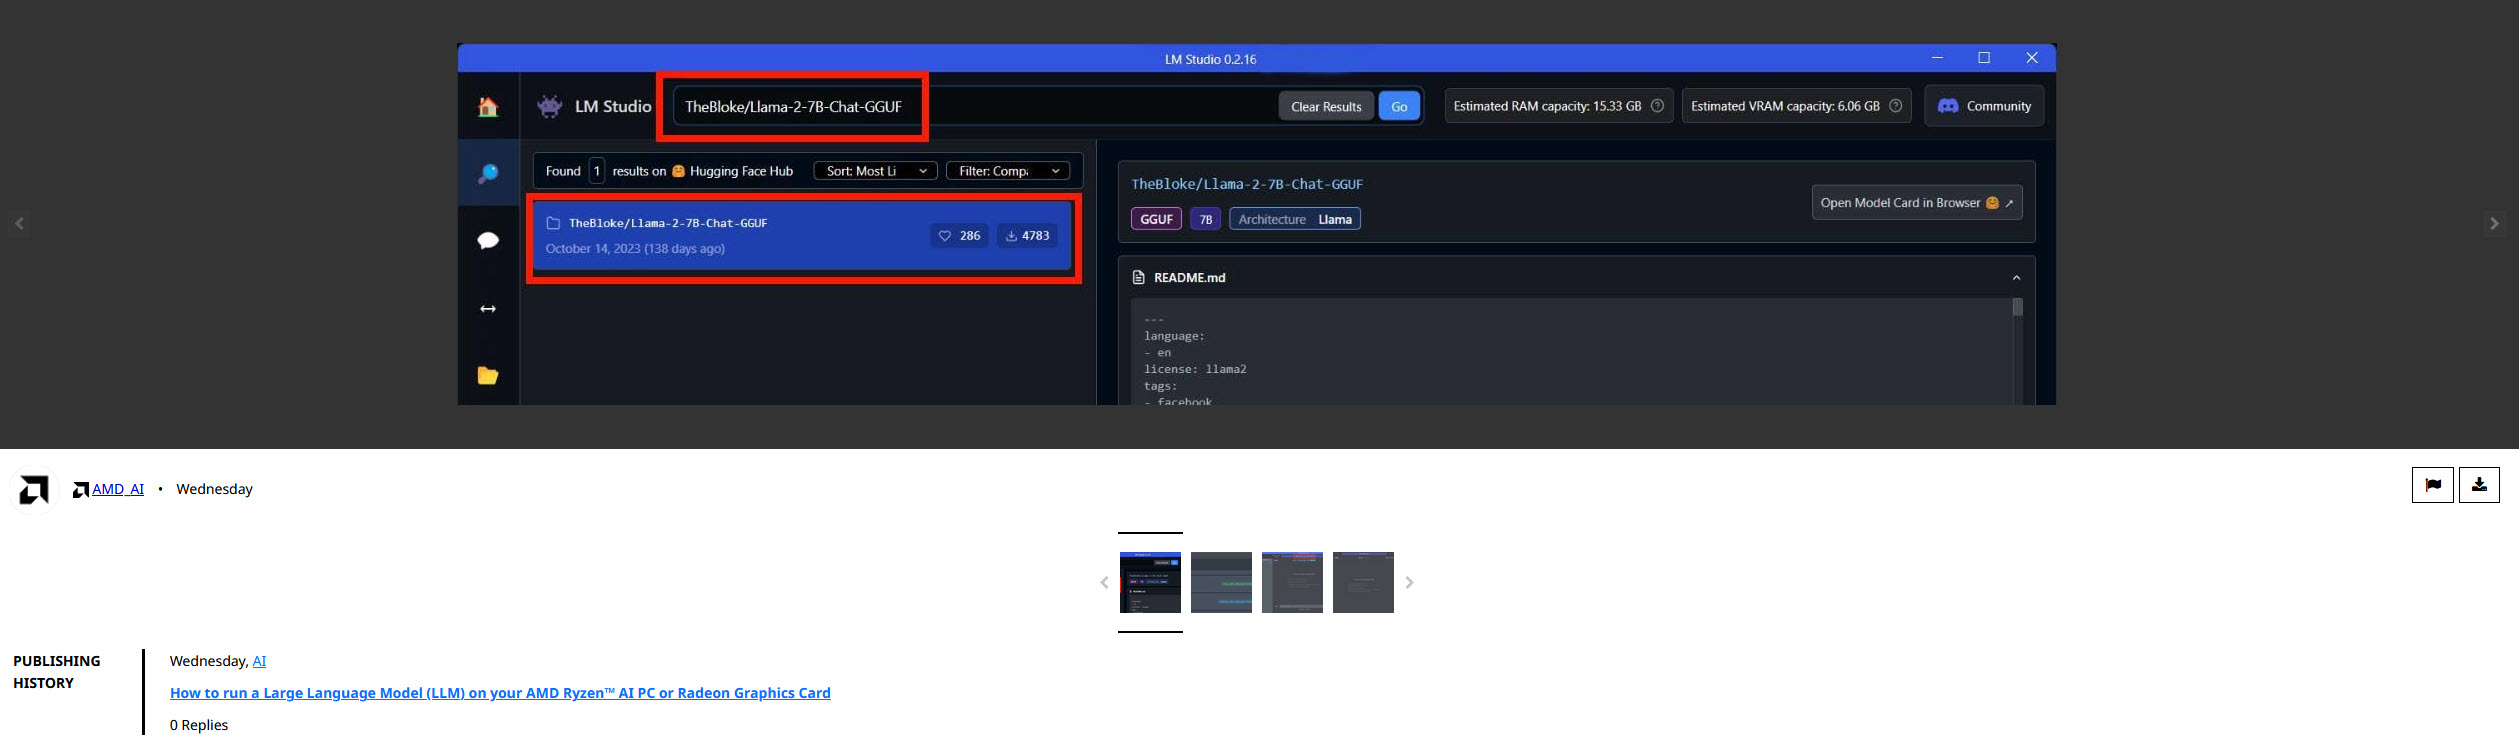
Task: Go to previous image in lightbox
Action: 19,224
